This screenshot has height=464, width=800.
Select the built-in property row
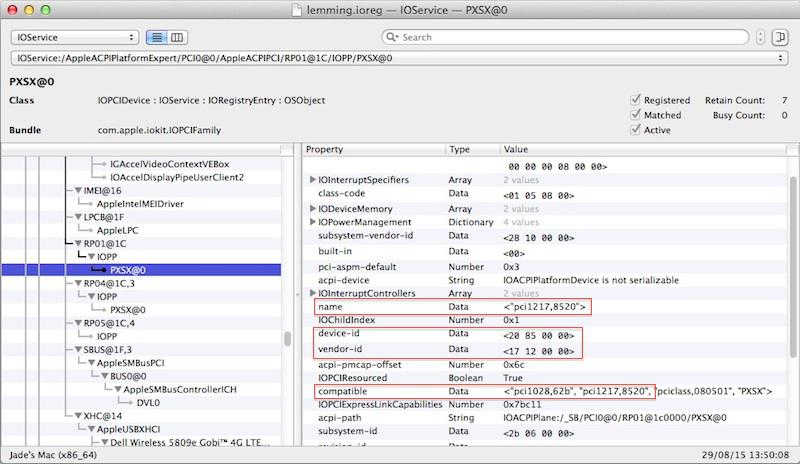point(544,251)
